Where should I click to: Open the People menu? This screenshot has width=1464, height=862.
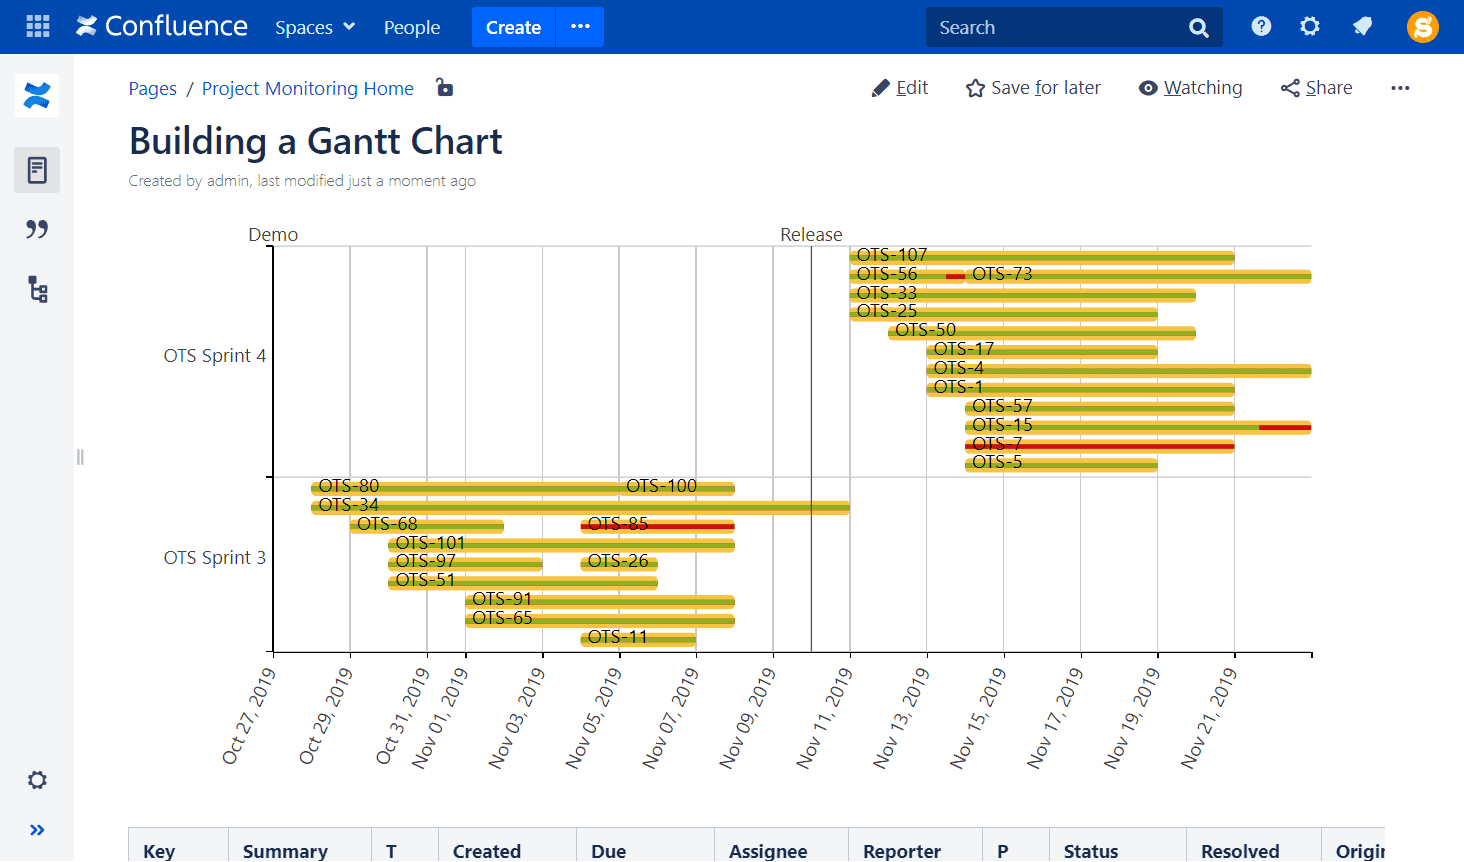[412, 27]
